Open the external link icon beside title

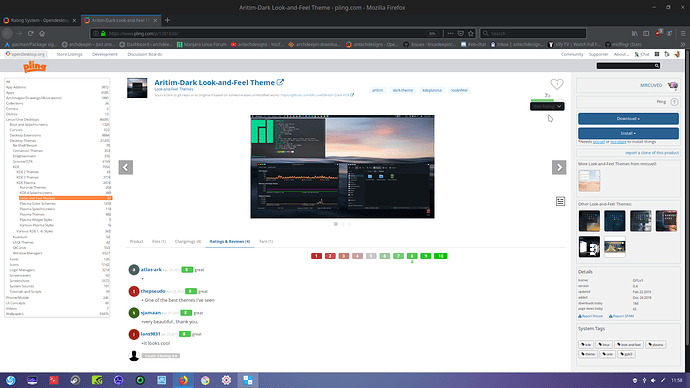pos(280,82)
